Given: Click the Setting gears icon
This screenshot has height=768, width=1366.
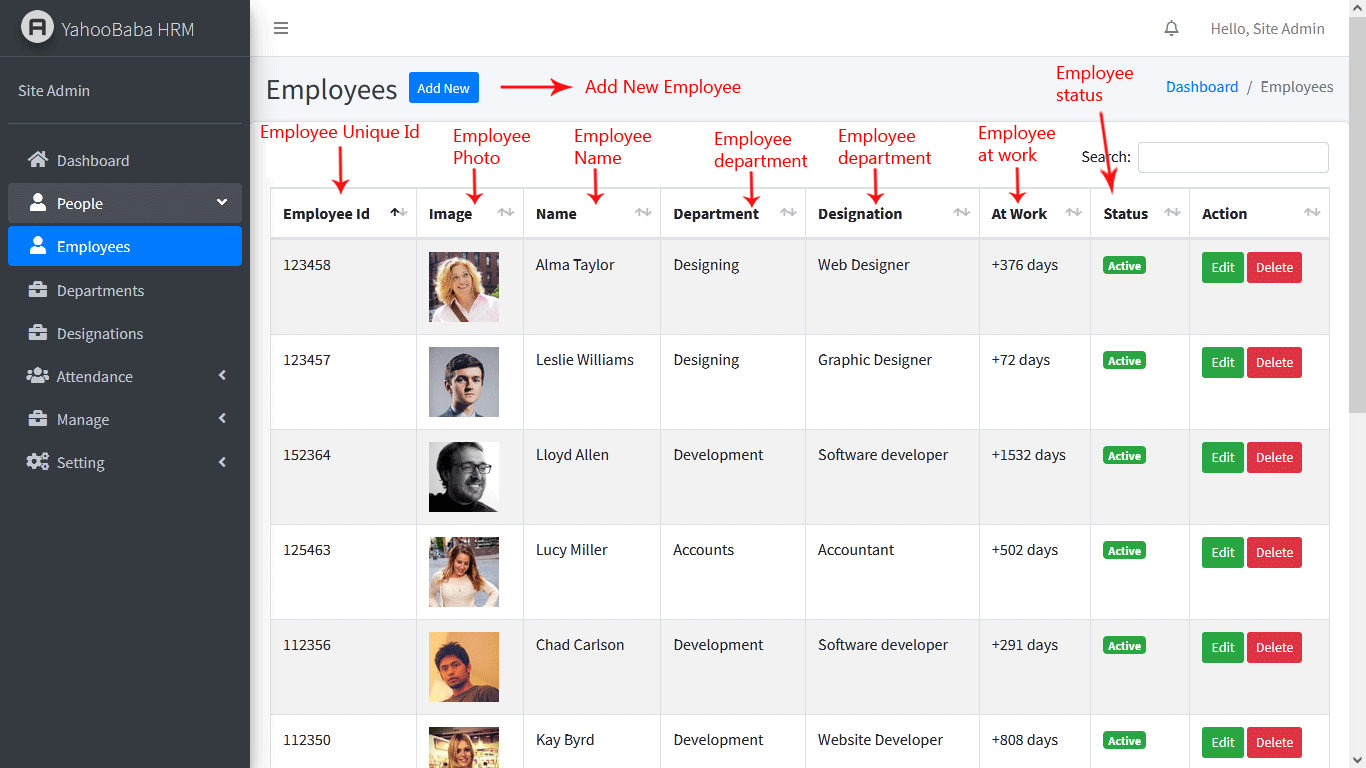Looking at the screenshot, I should [38, 462].
